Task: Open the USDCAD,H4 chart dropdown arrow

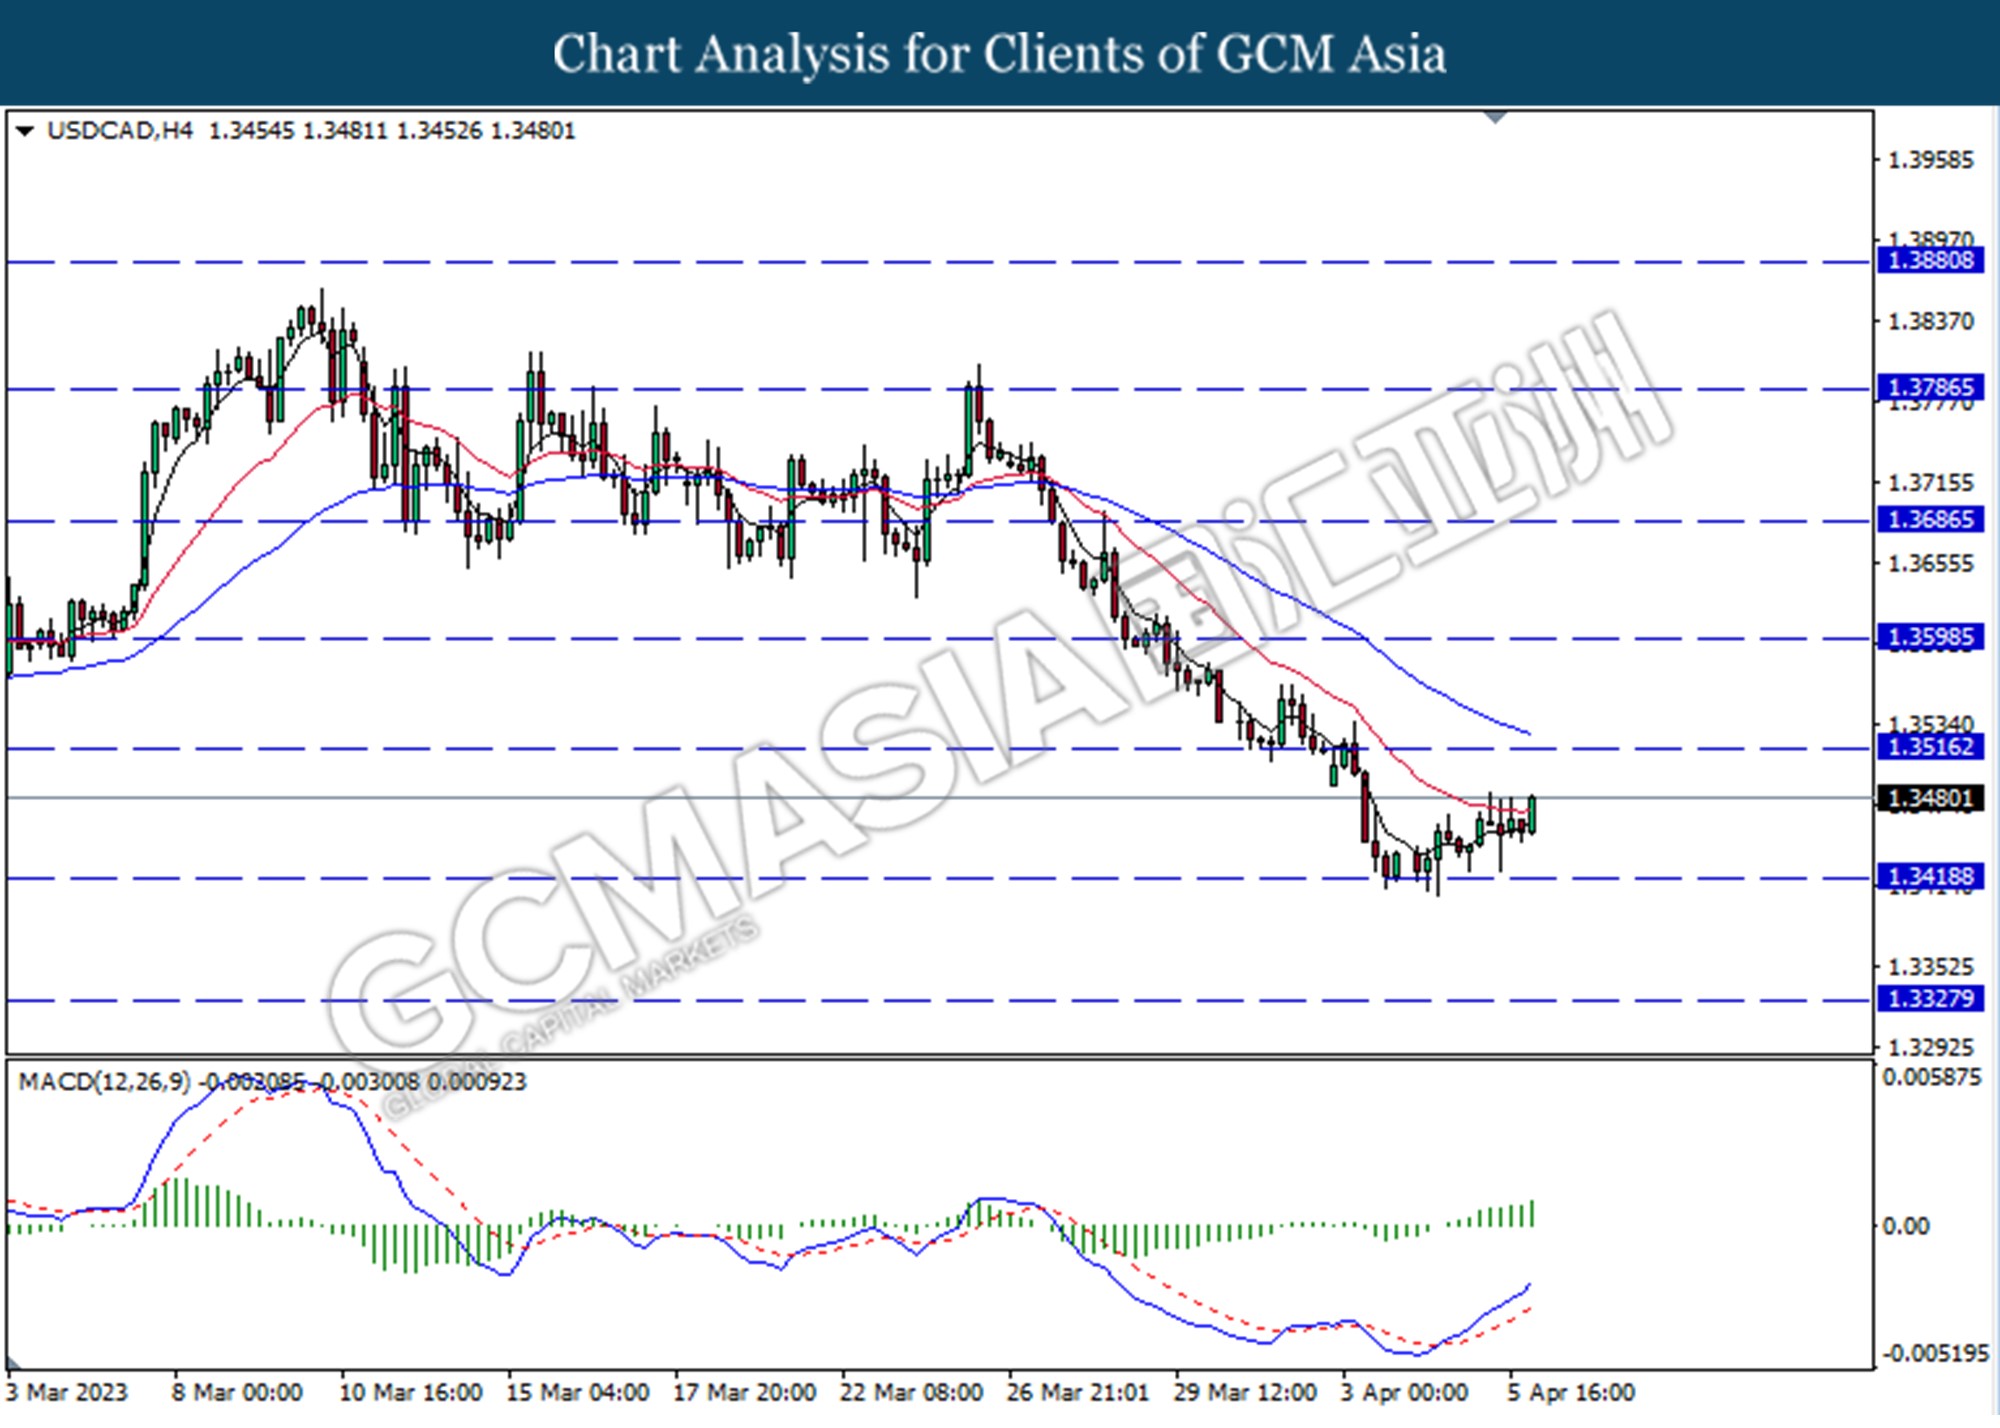Action: [25, 131]
